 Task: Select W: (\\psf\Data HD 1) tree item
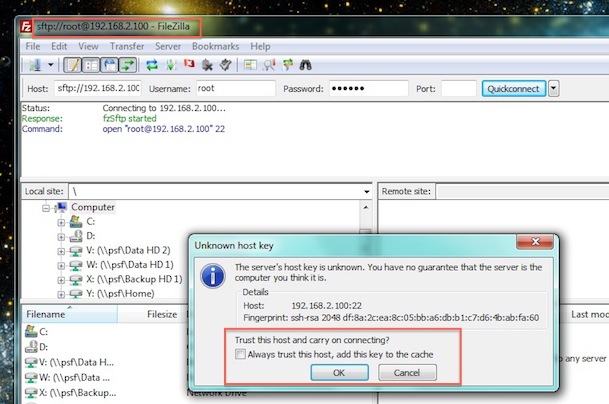(x=130, y=265)
